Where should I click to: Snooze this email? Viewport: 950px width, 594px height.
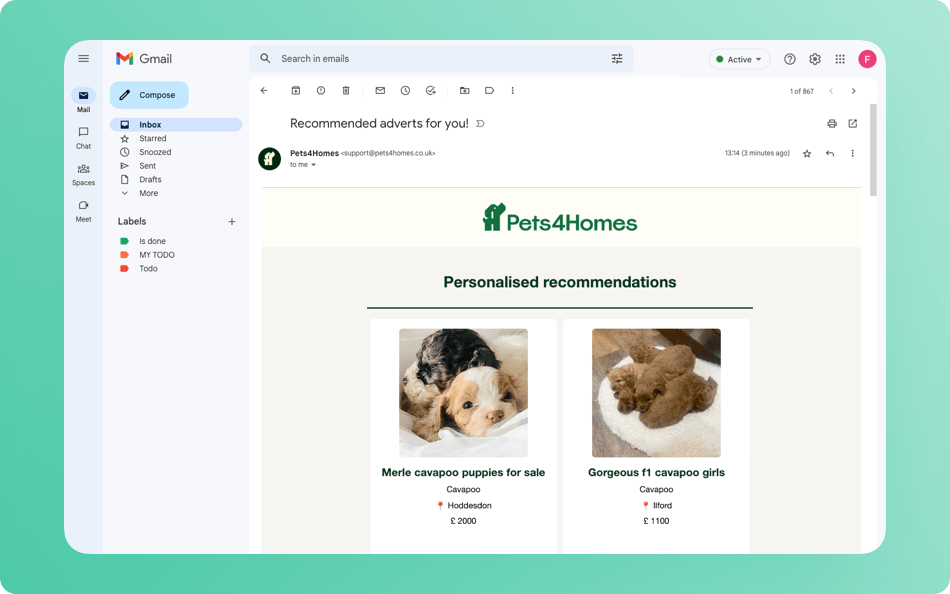point(405,91)
